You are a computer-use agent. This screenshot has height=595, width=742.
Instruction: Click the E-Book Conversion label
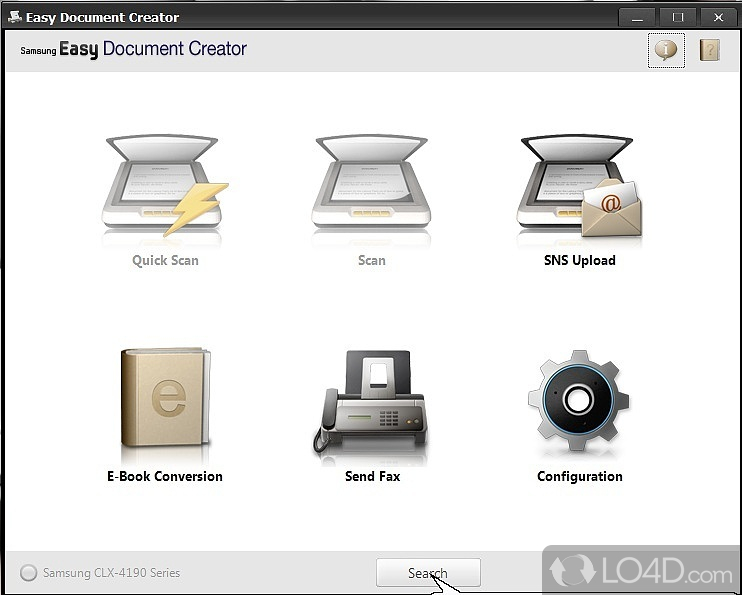(x=165, y=476)
